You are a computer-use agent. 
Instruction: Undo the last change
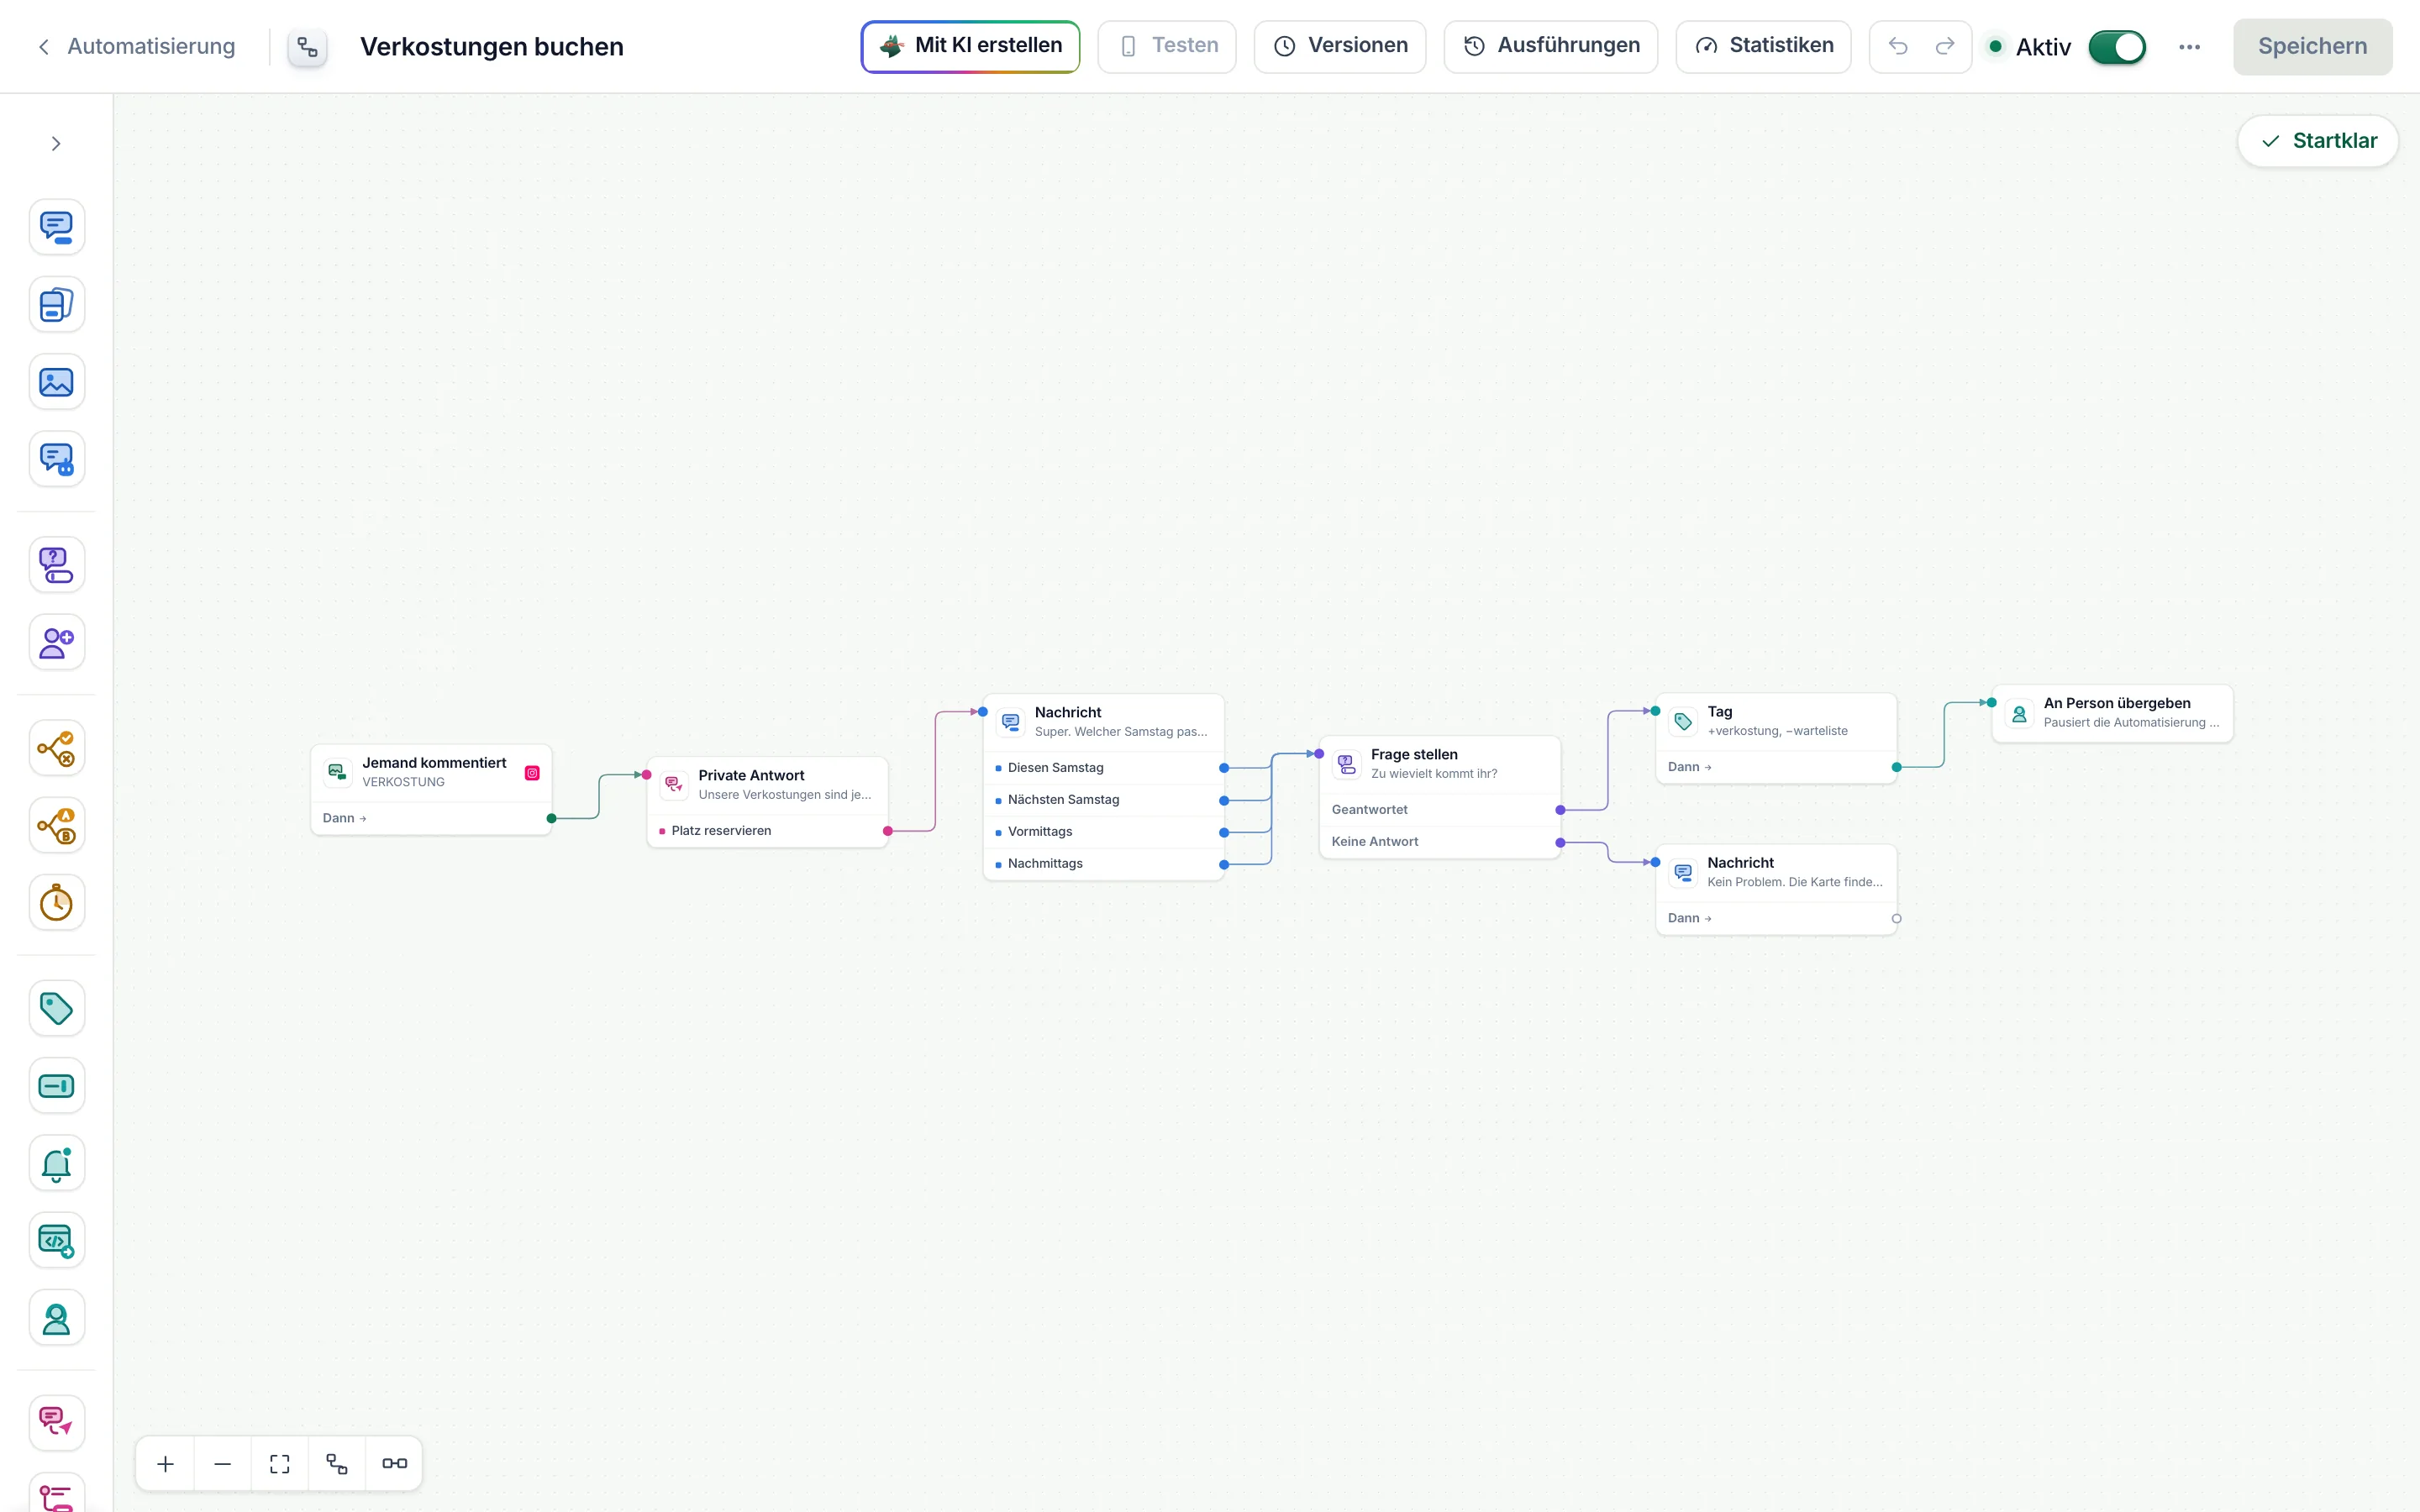pos(1897,46)
